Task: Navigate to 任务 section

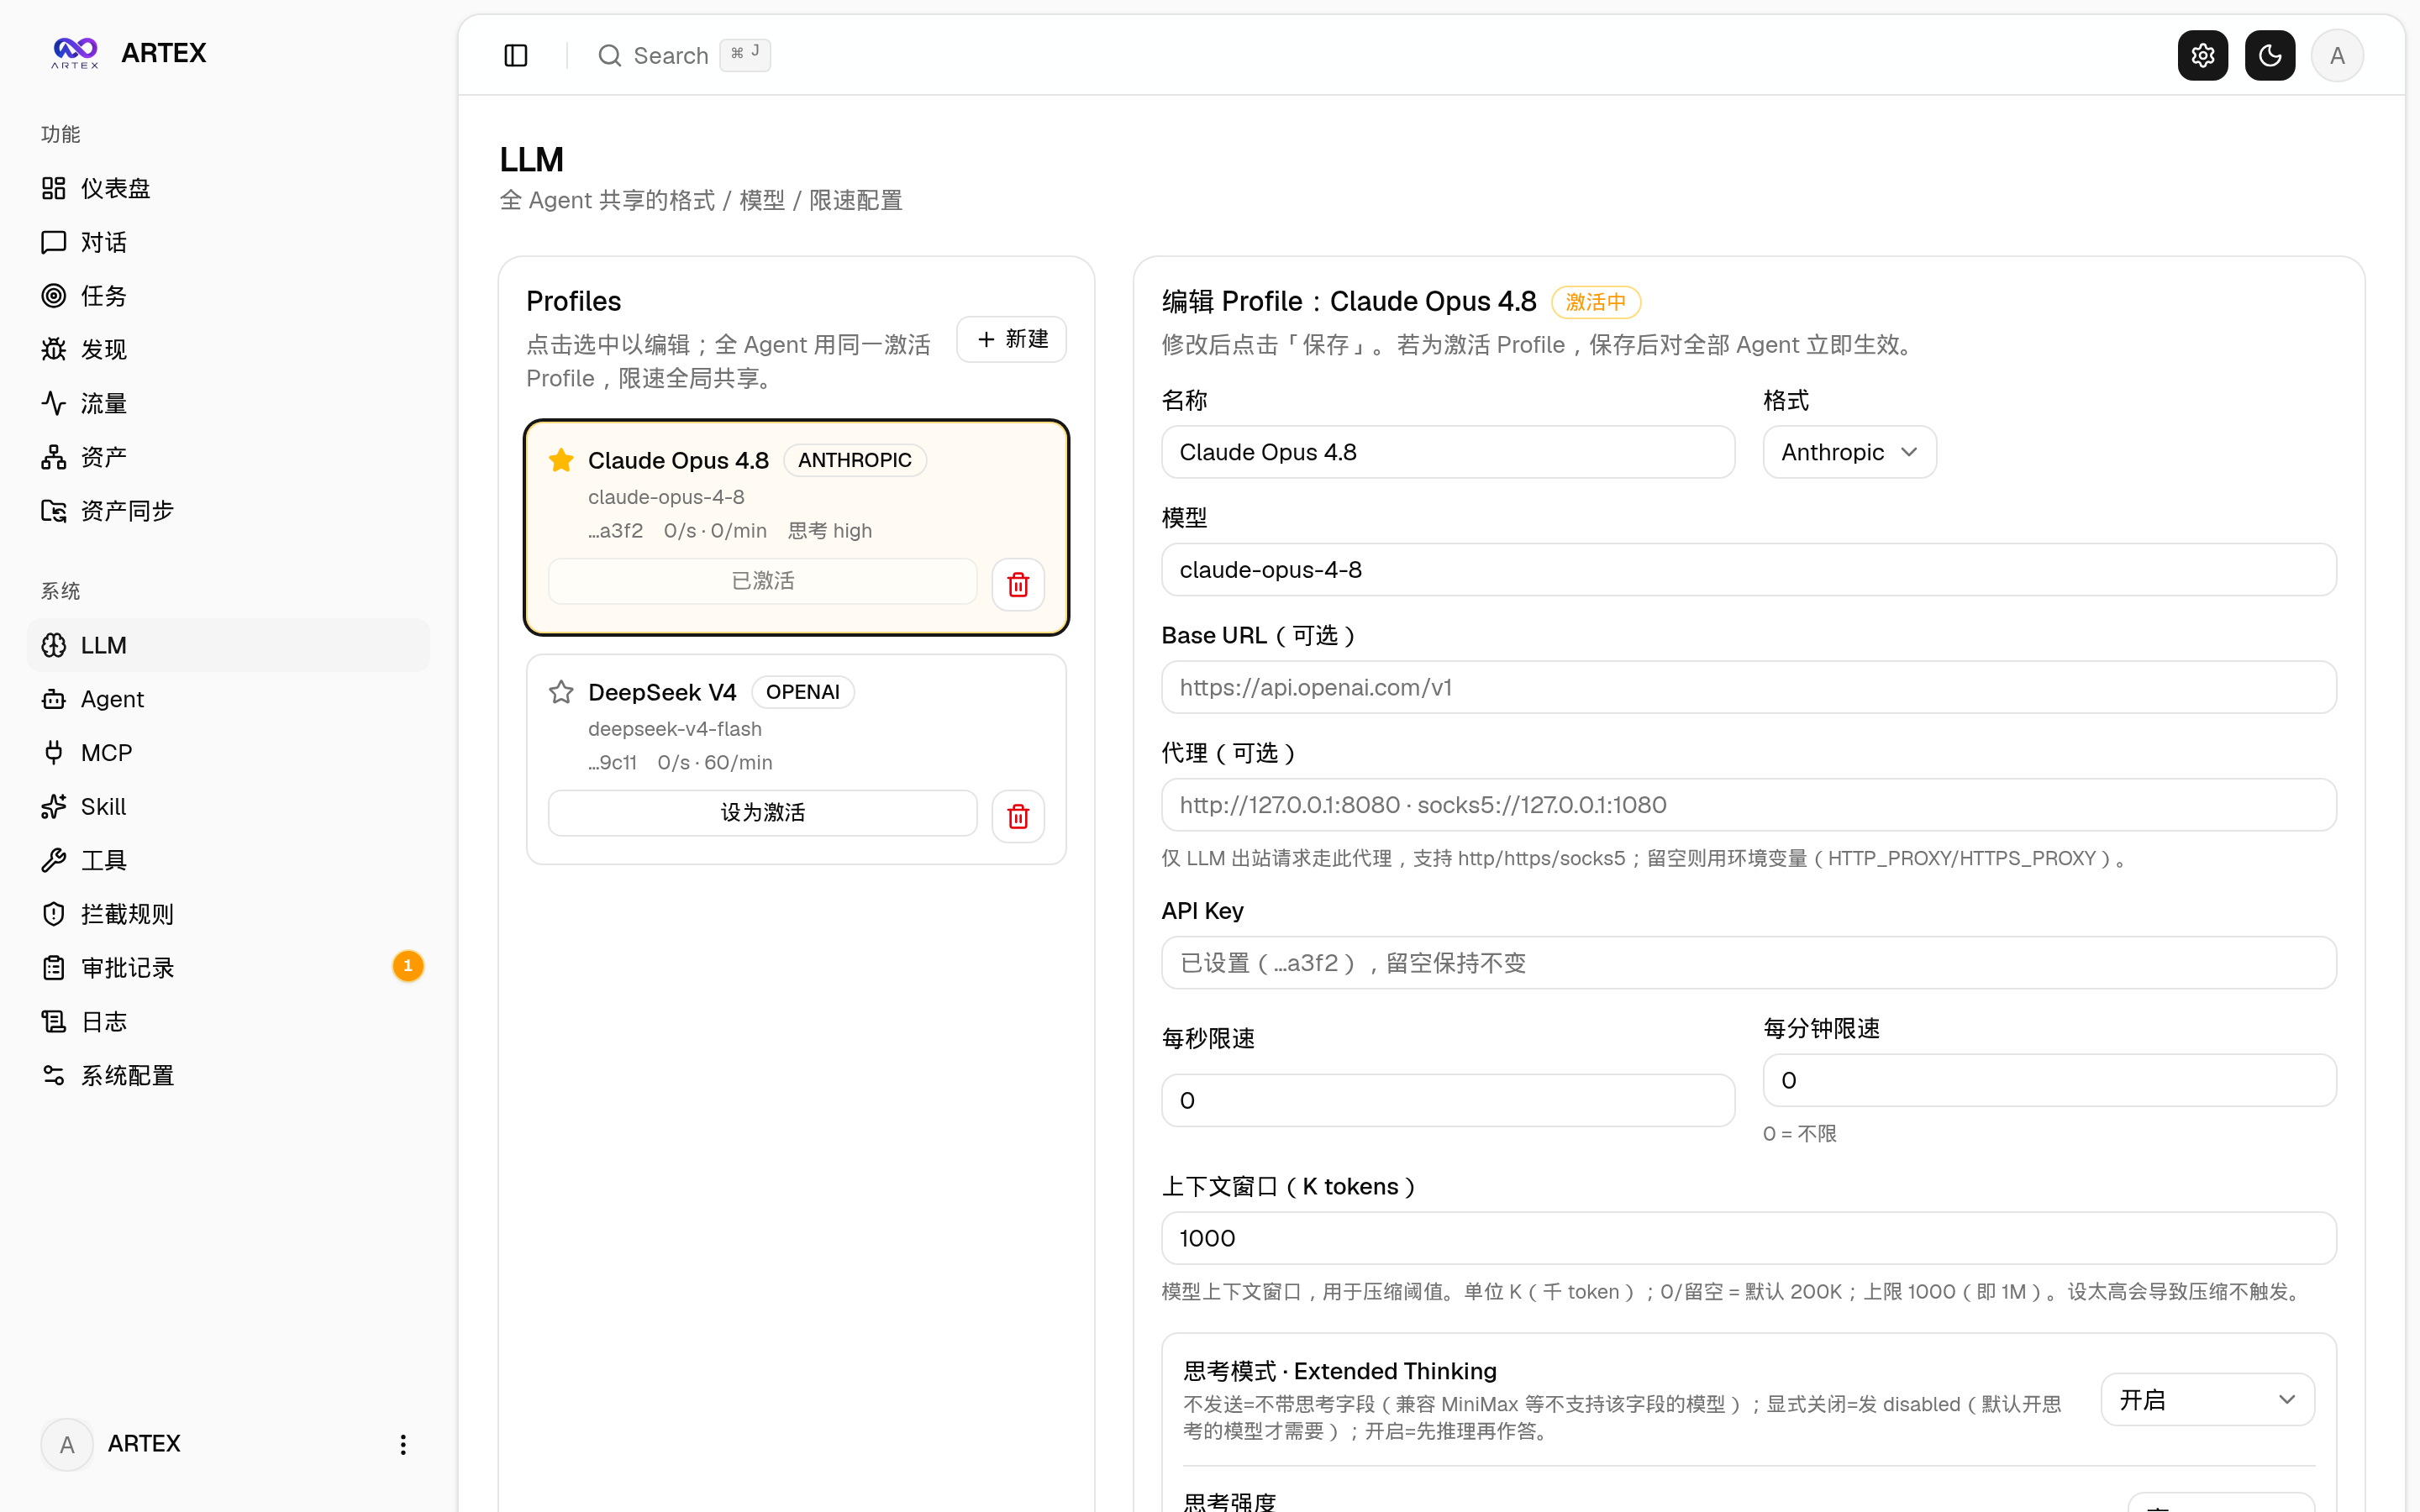Action: [228, 296]
